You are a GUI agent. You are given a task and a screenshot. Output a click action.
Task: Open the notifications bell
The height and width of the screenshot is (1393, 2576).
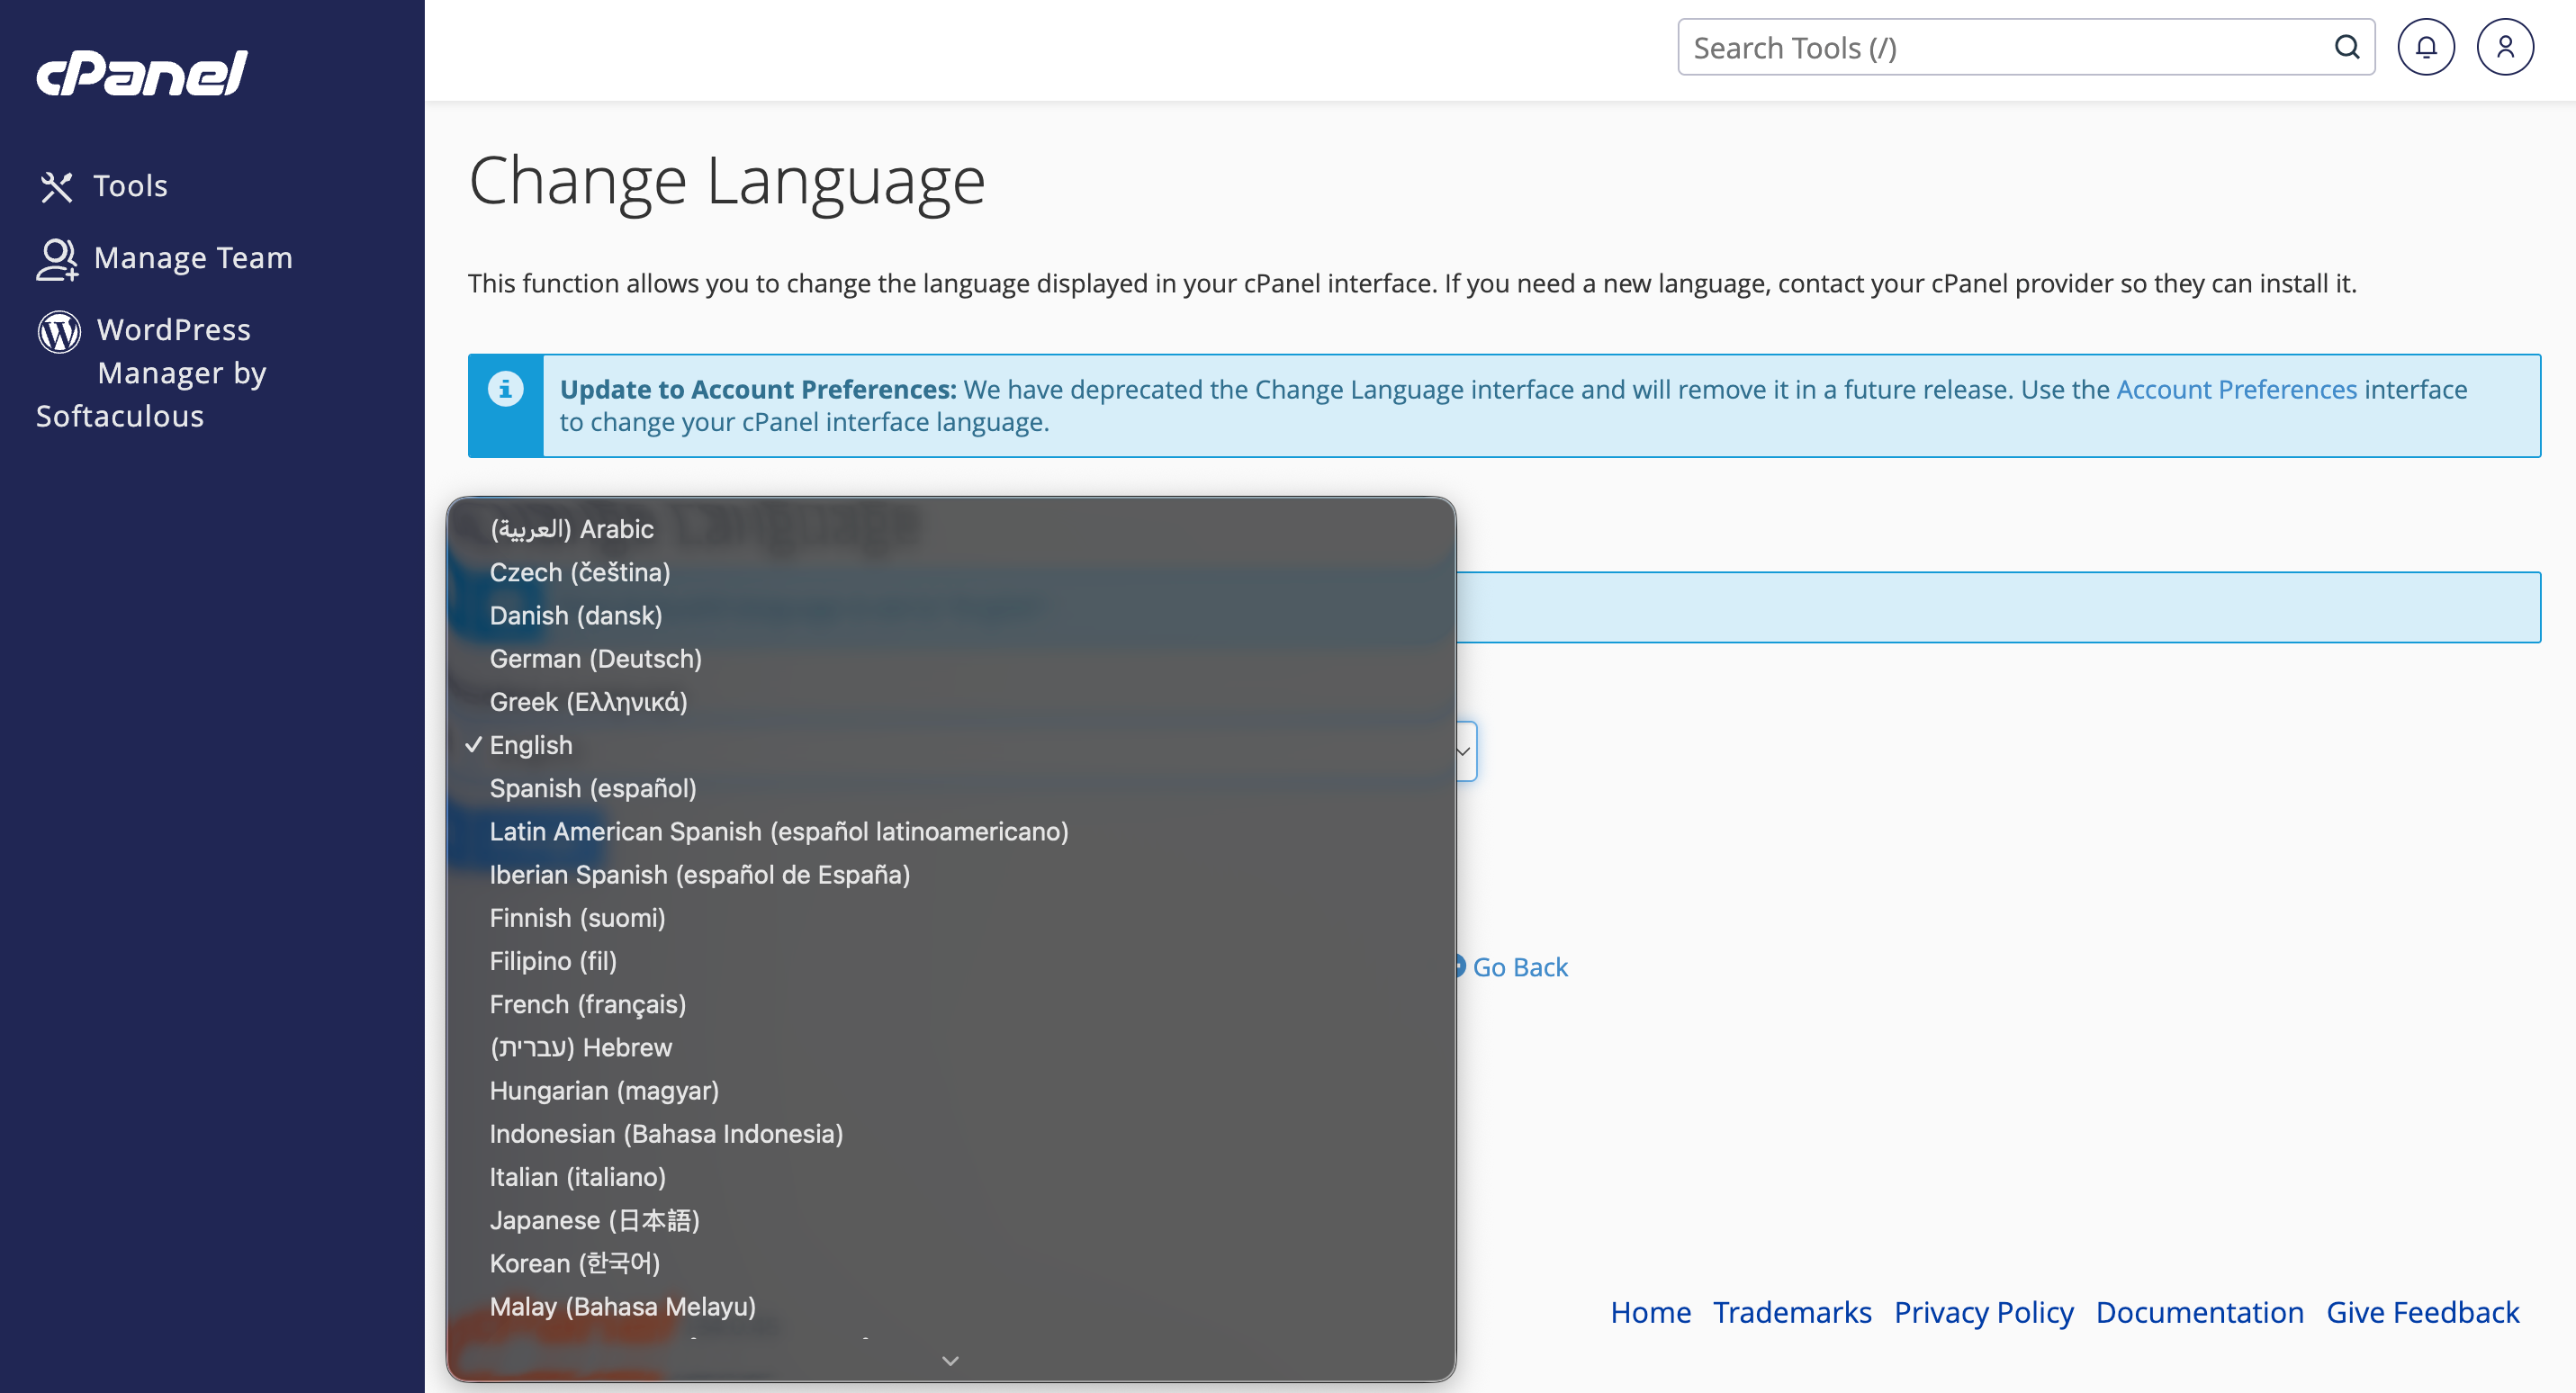tap(2426, 47)
